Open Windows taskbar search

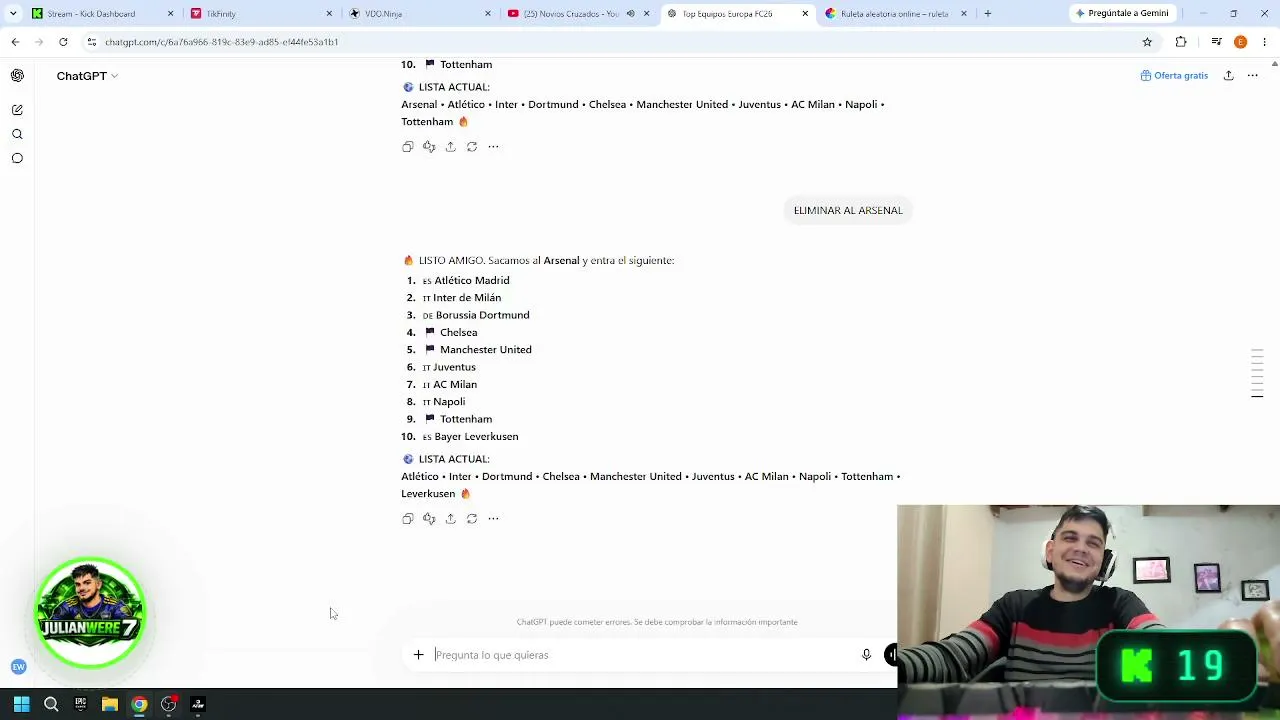(51, 704)
